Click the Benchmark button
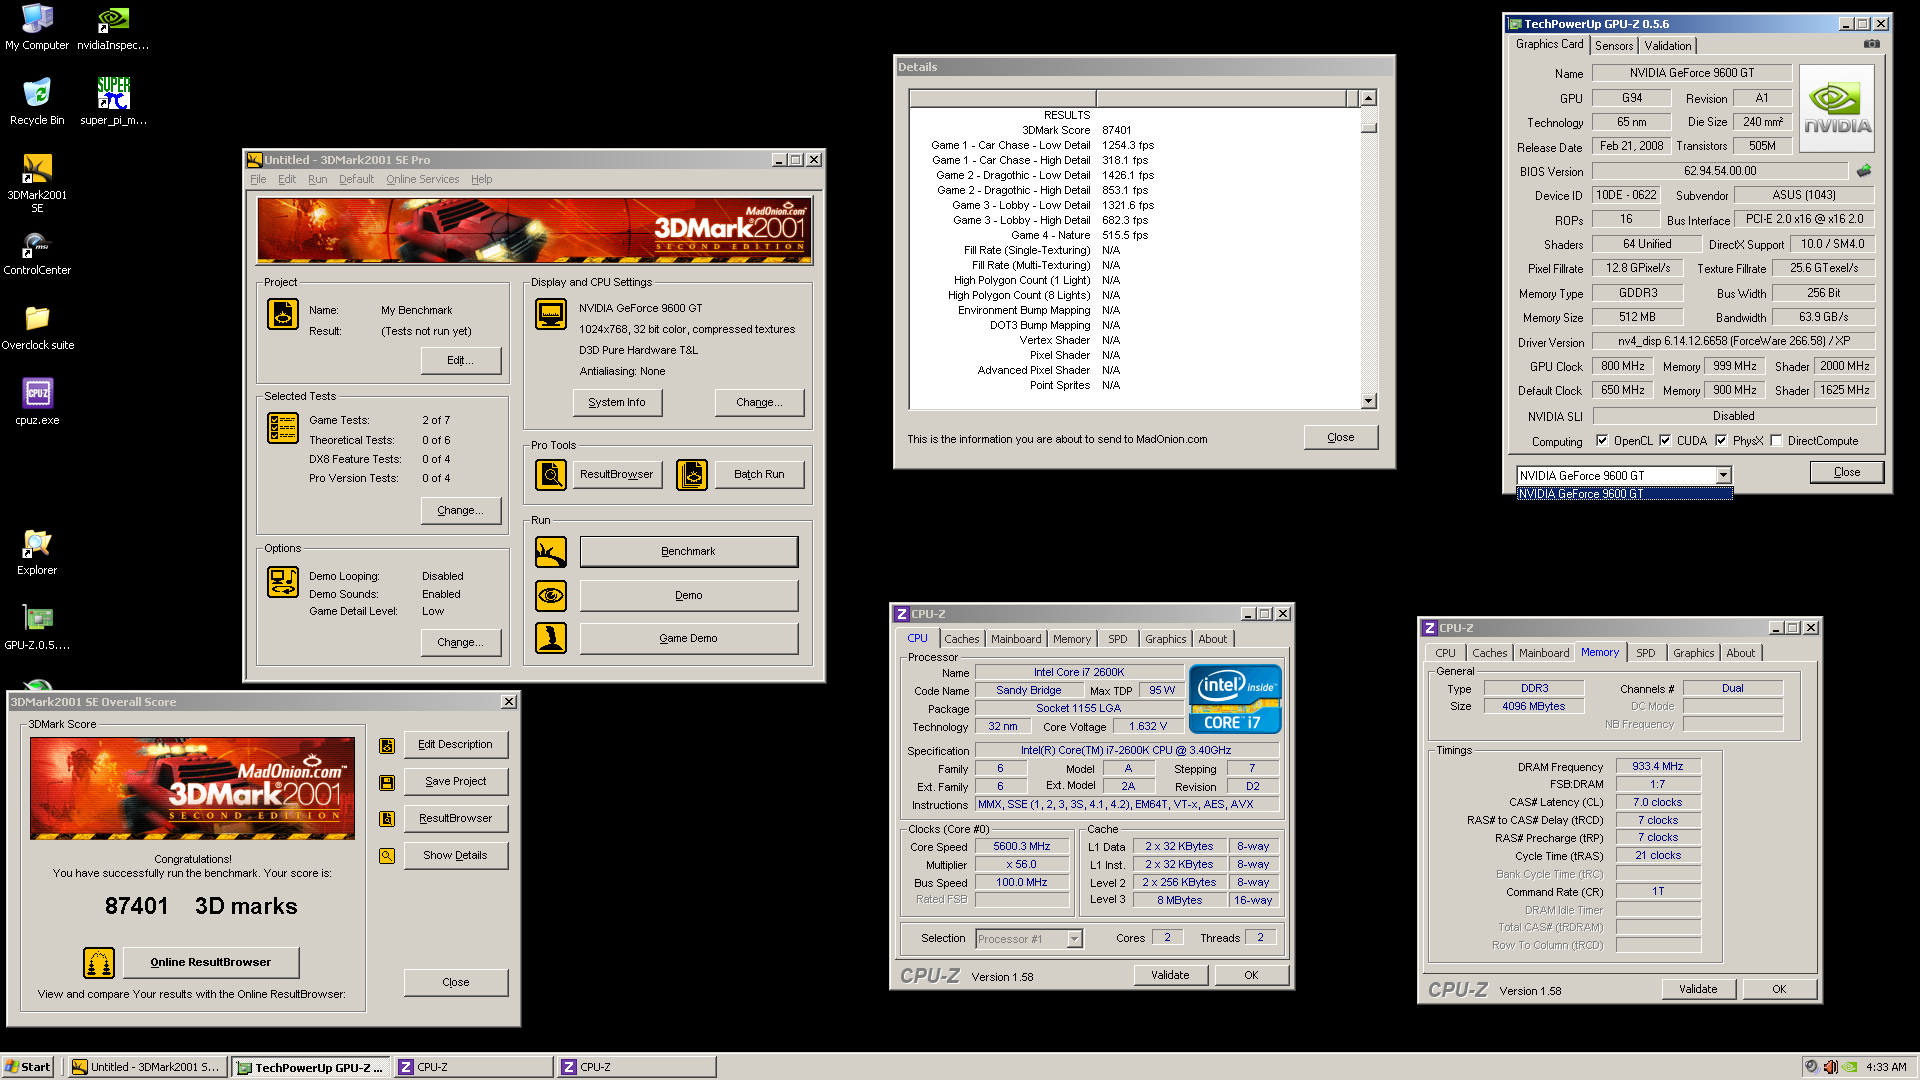Screen dimensions: 1920x1080 [689, 552]
